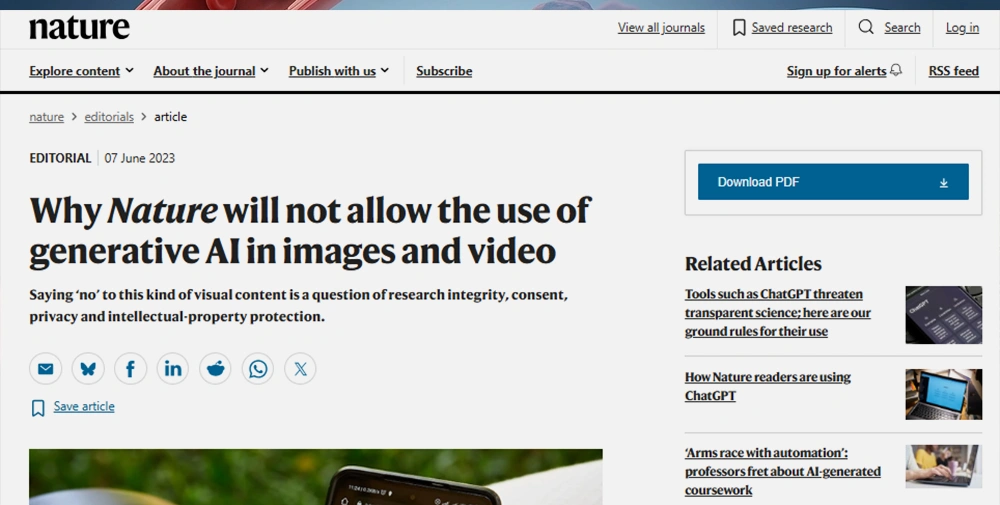Image resolution: width=1000 pixels, height=505 pixels.
Task: Expand the About the journal menu
Action: tap(210, 71)
